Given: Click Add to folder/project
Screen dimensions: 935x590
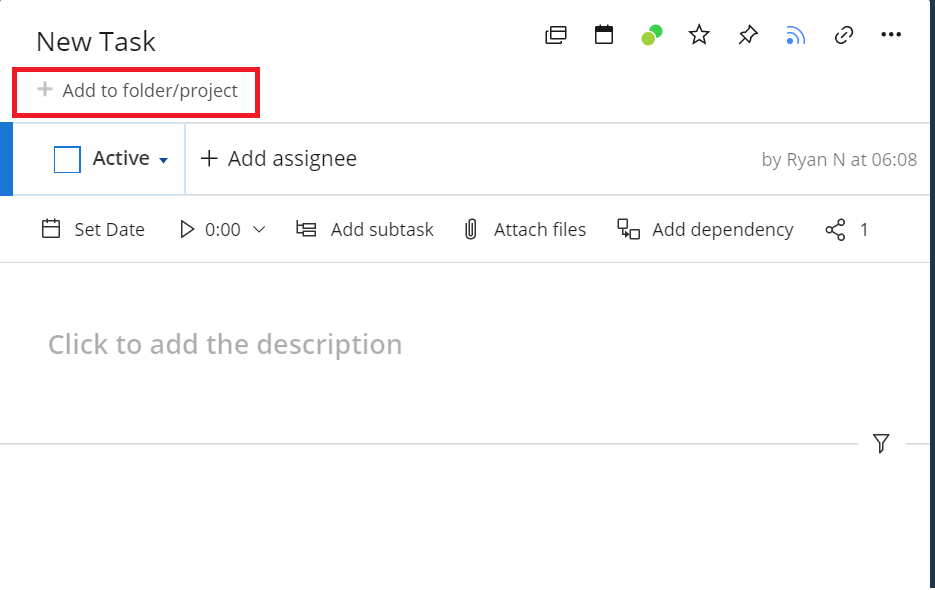Looking at the screenshot, I should [x=138, y=91].
